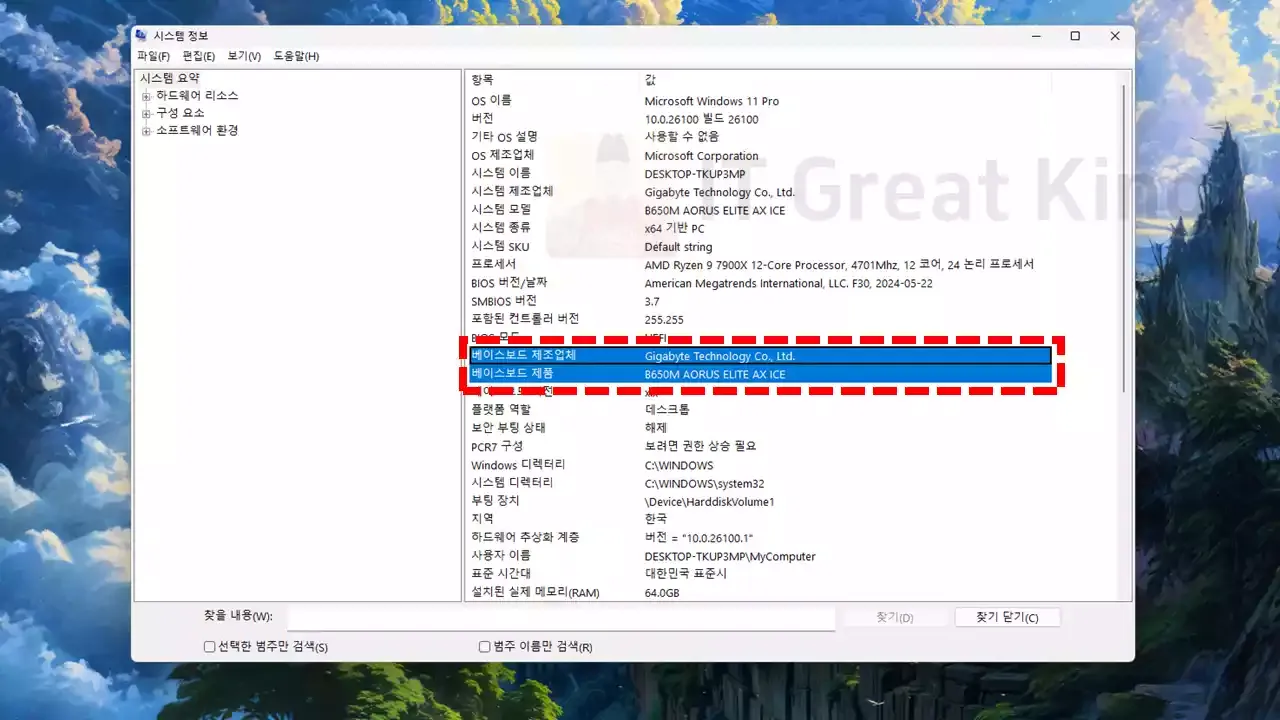Screen dimensions: 1280x720
Task: Select the 플랫폼 역할 row
Action: point(760,410)
